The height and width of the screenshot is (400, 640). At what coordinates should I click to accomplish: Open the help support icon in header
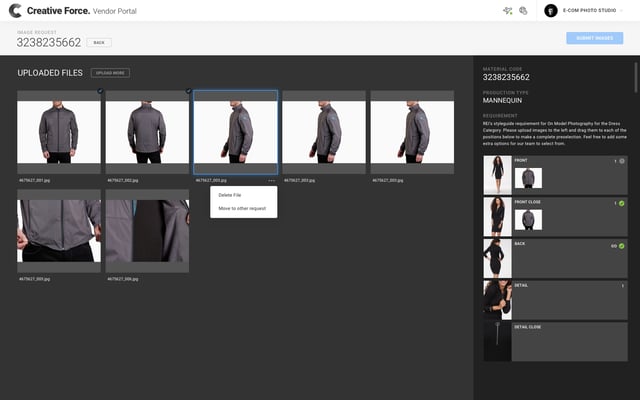523,10
